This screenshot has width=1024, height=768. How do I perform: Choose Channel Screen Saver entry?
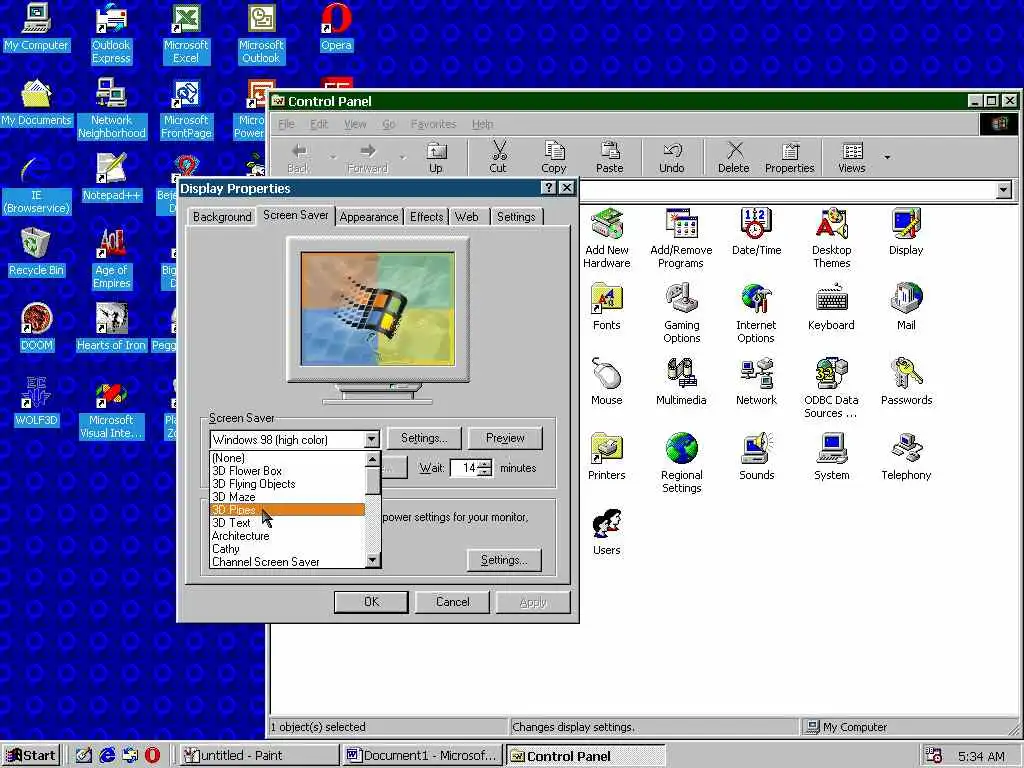point(287,562)
